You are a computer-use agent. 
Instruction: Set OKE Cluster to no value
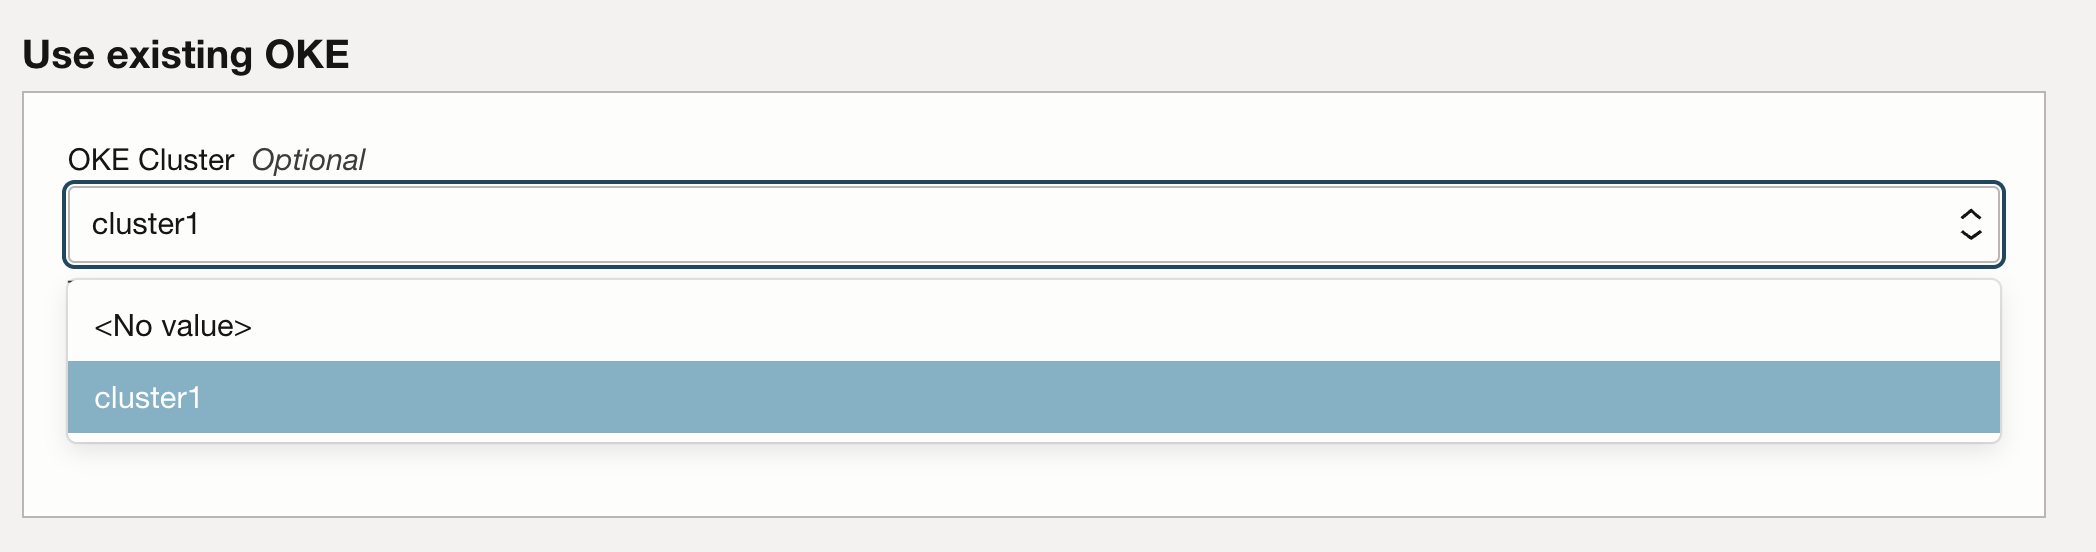coord(173,326)
